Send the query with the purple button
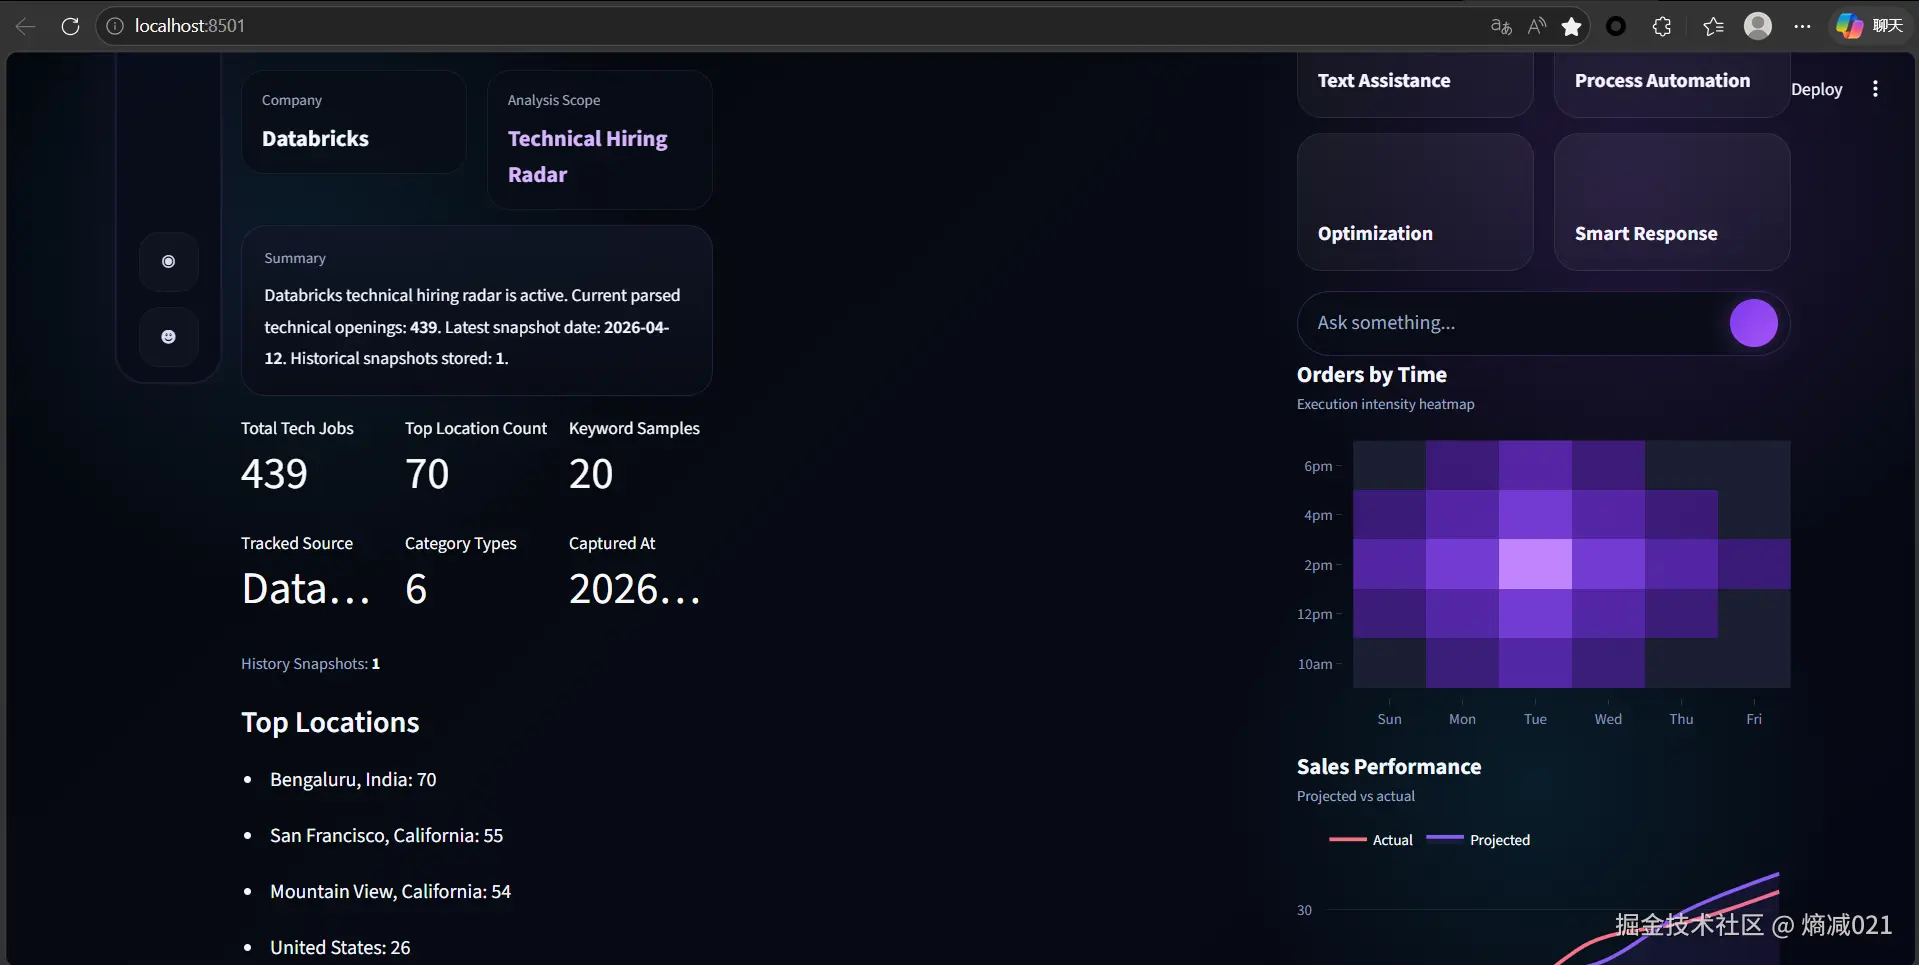 (x=1754, y=323)
